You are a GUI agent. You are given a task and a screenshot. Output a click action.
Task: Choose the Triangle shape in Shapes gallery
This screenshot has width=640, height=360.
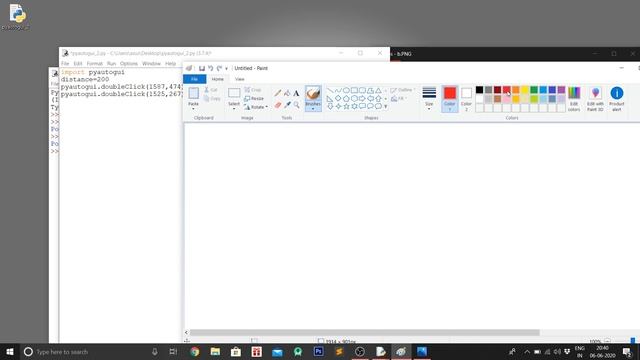click(x=378, y=90)
